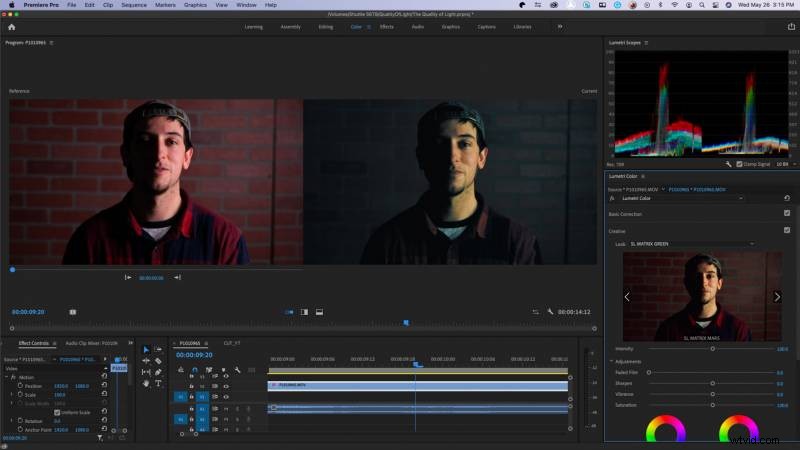Click Linked Selection icon in timeline
The image size is (800, 450).
[209, 369]
